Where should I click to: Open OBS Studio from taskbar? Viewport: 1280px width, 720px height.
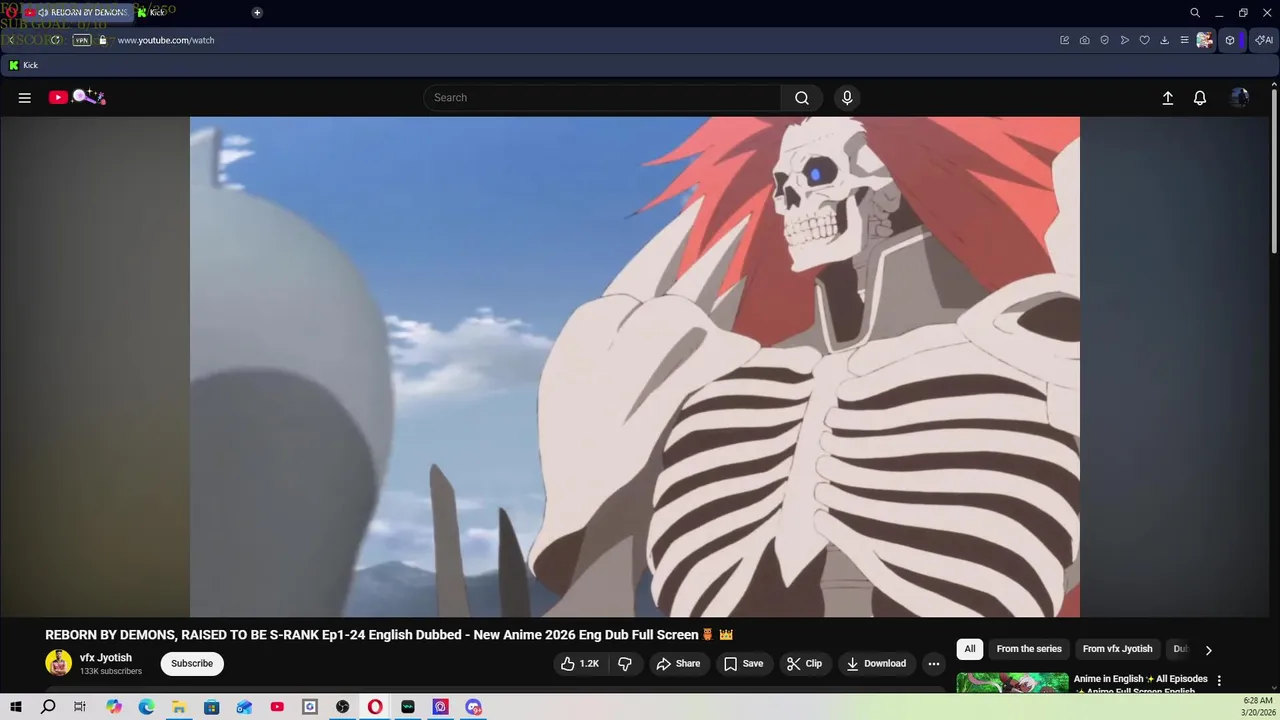(x=343, y=707)
